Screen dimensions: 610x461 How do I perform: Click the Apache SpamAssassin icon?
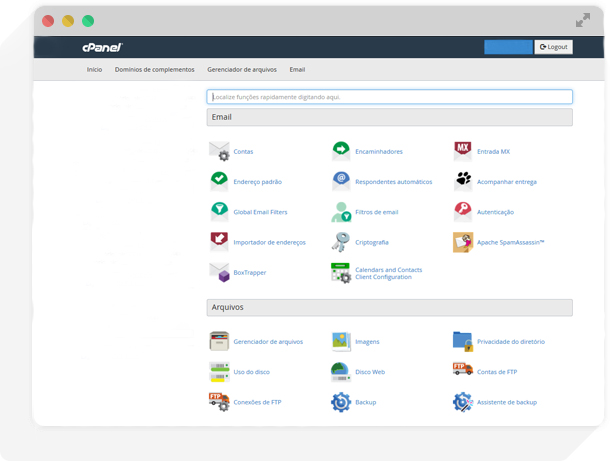[463, 242]
